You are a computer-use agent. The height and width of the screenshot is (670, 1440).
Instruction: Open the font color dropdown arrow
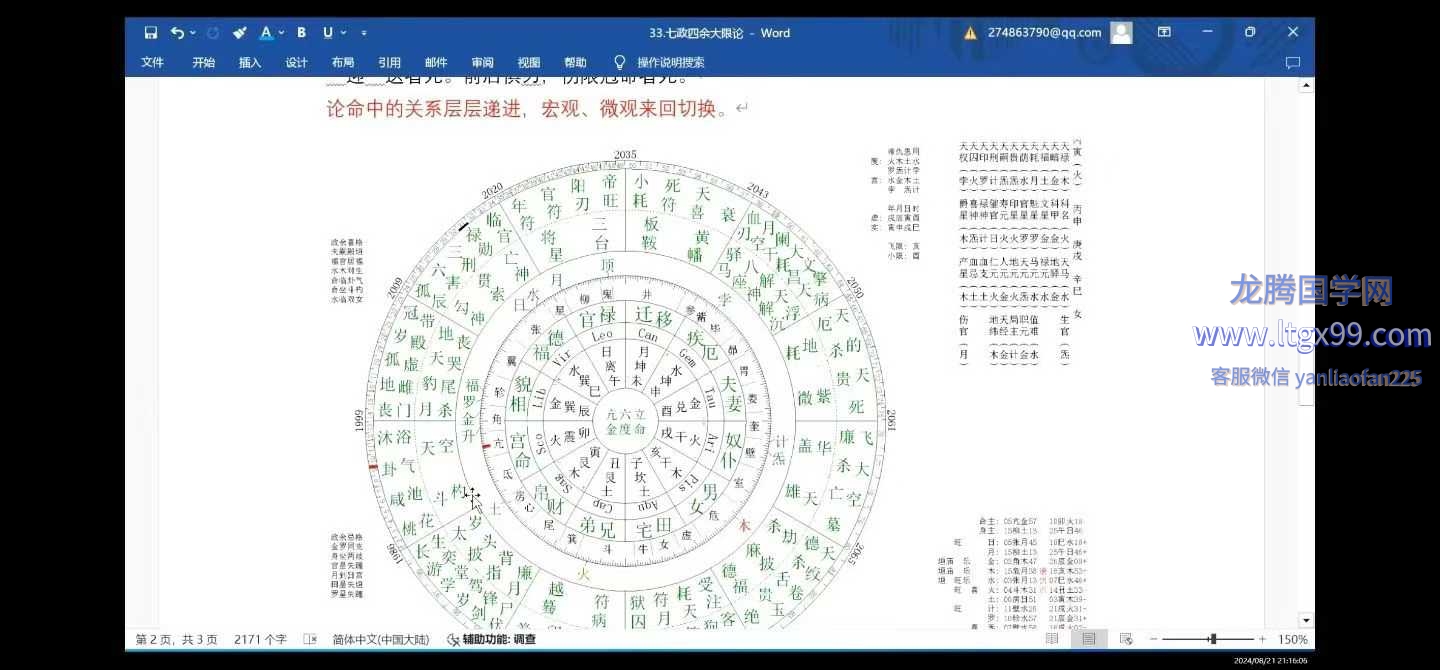[281, 33]
